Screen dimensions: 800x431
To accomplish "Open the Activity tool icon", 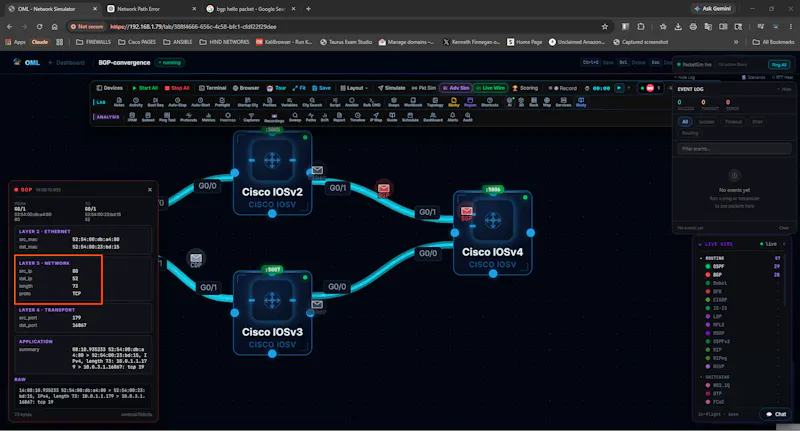I will click(x=136, y=102).
